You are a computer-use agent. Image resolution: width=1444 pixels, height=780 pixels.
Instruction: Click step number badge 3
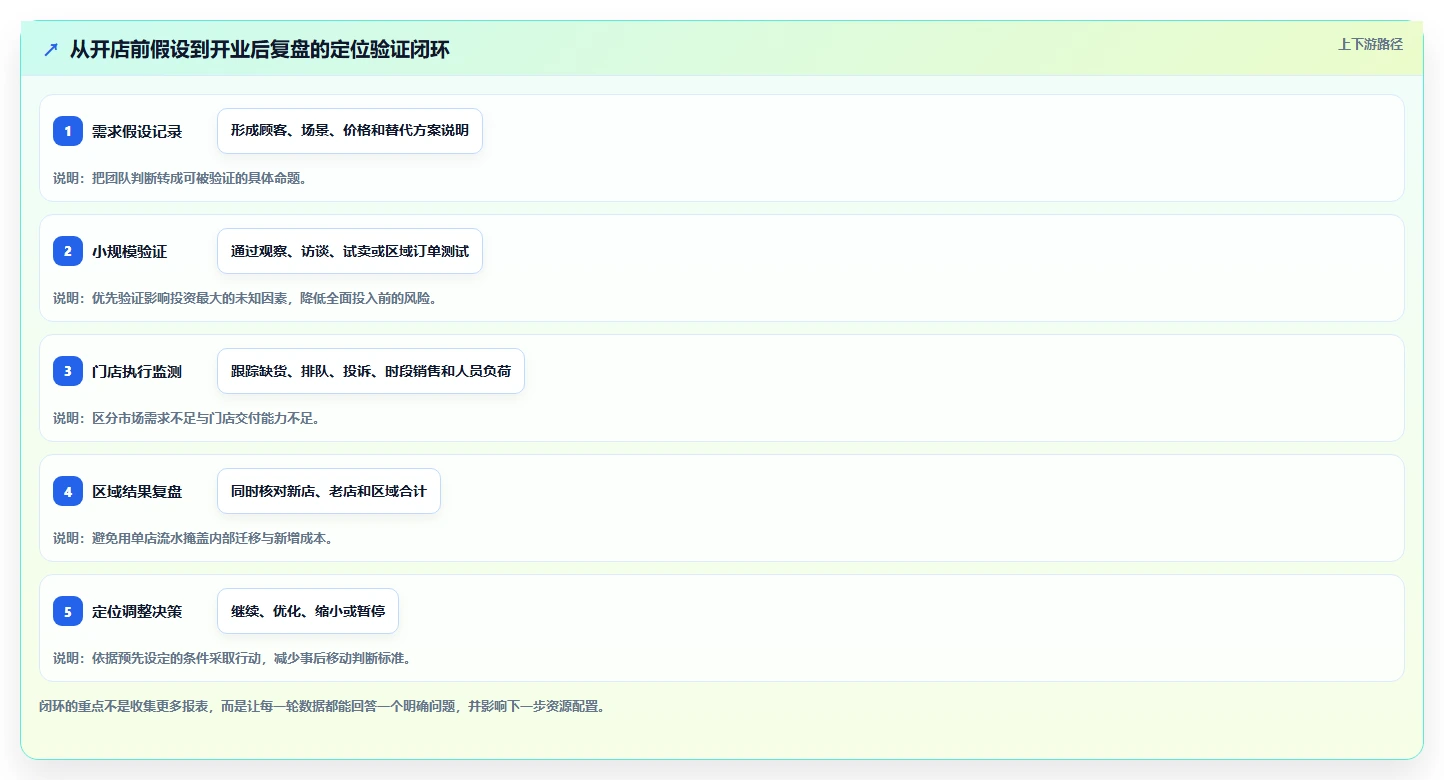pyautogui.click(x=68, y=371)
